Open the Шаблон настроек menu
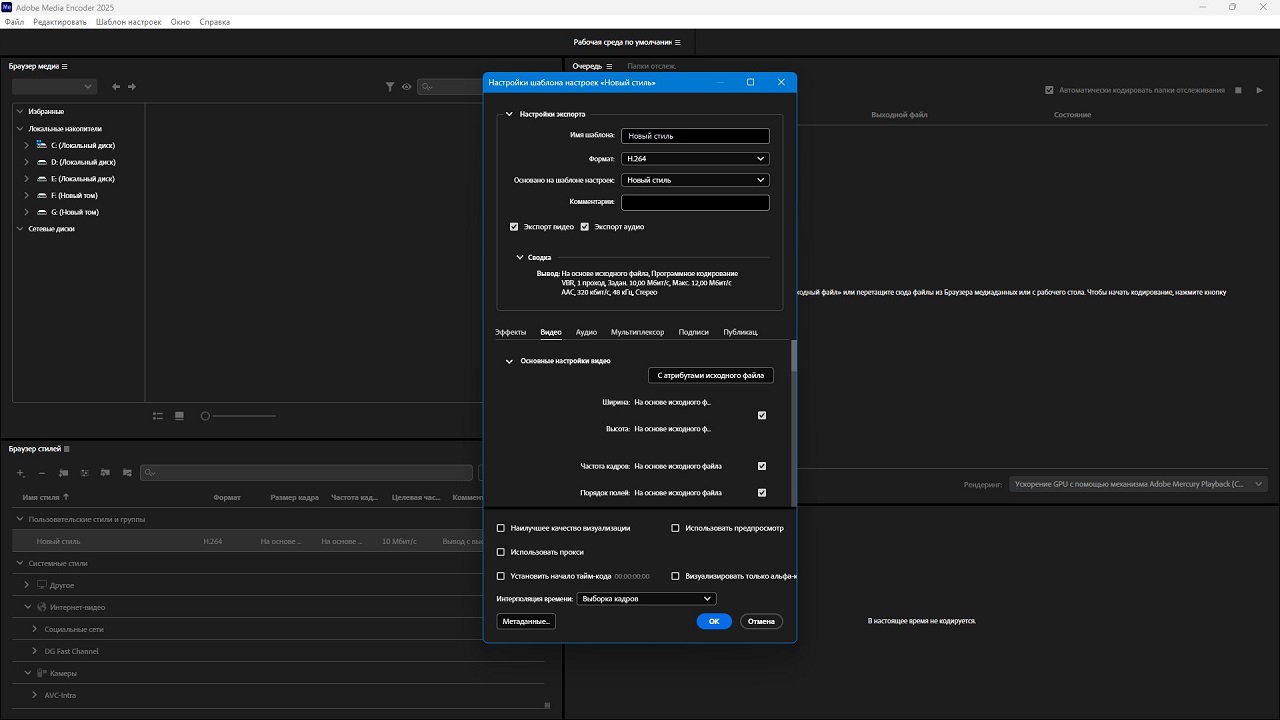 pos(129,21)
